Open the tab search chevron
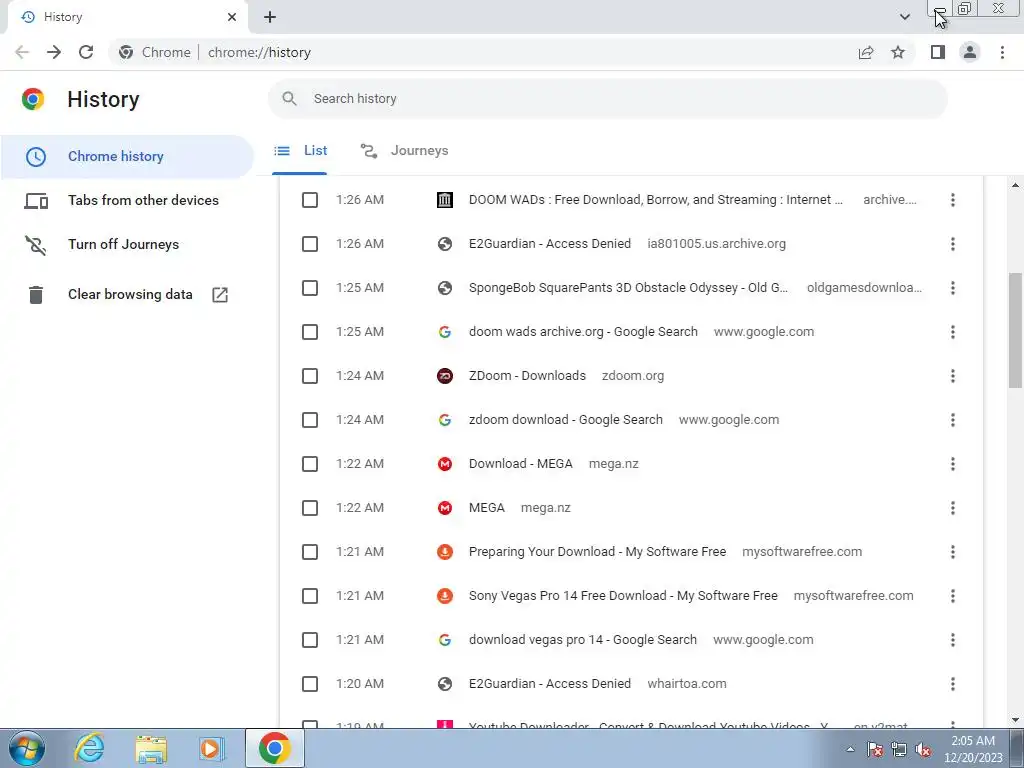The height and width of the screenshot is (768, 1024). point(904,17)
